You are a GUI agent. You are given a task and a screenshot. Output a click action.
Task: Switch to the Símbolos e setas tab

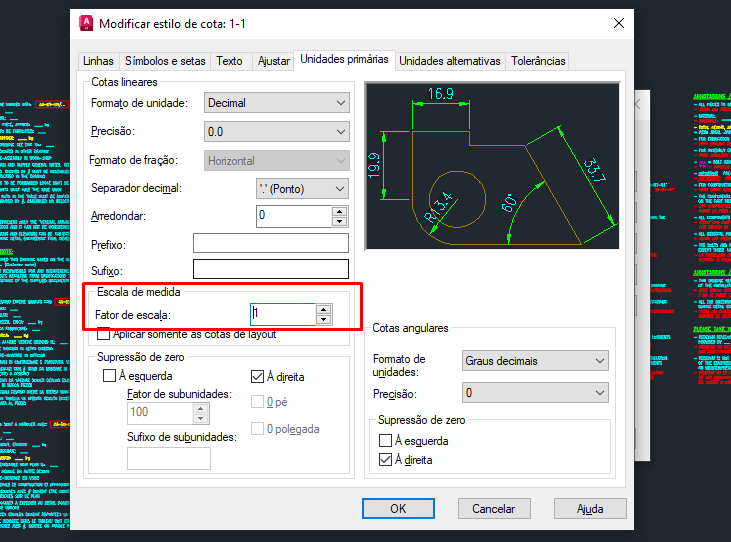(165, 61)
